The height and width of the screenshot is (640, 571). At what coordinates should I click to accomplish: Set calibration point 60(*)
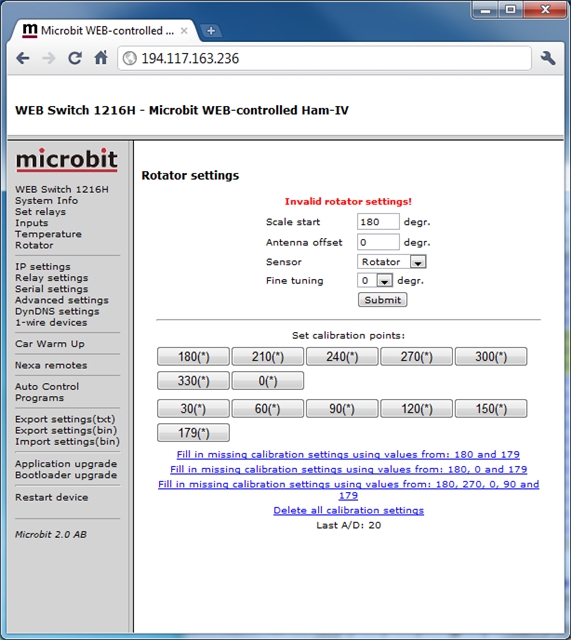268,408
